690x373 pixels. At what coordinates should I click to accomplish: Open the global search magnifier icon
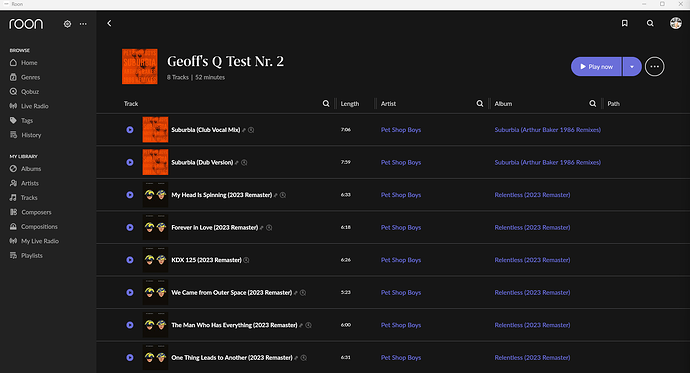pos(650,23)
